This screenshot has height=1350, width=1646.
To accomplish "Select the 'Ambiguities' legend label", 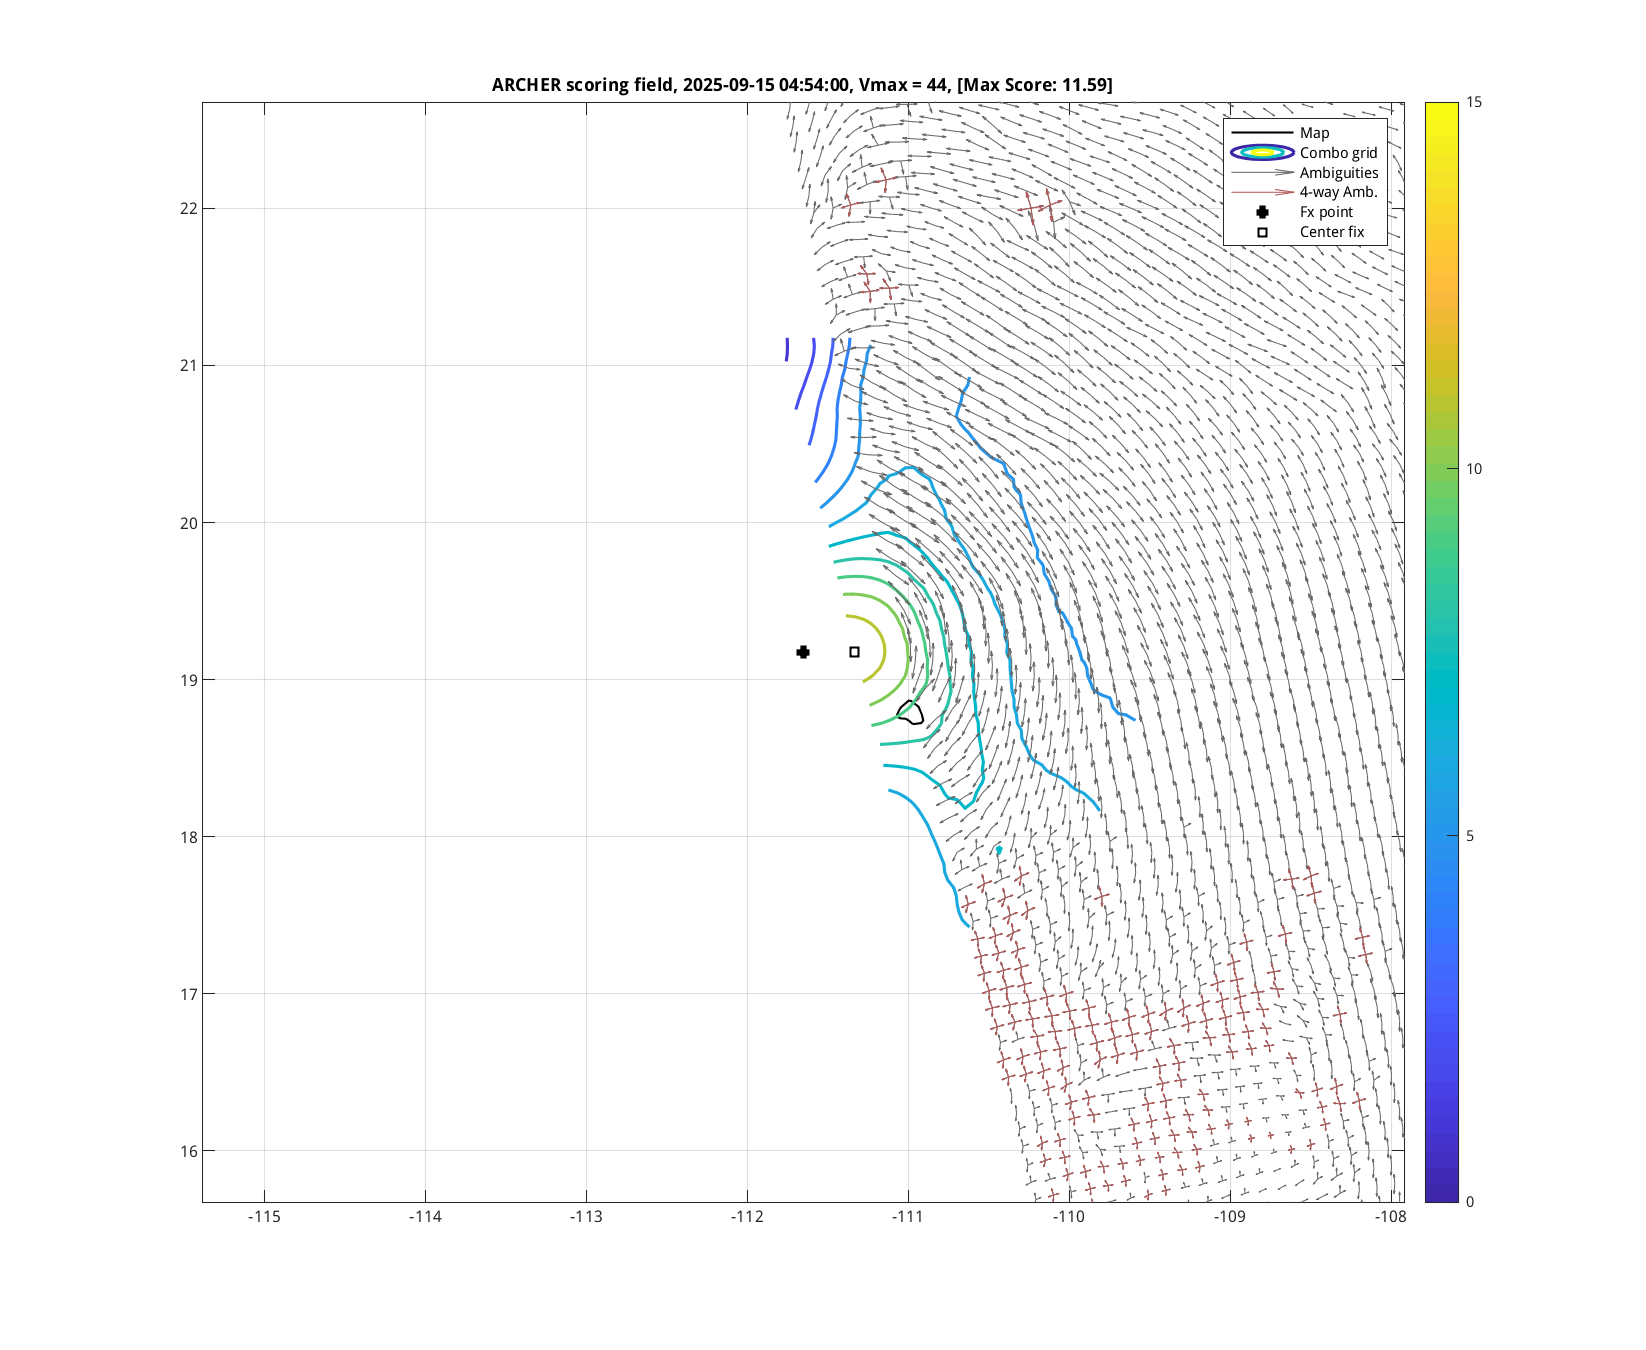I will 1338,173.
